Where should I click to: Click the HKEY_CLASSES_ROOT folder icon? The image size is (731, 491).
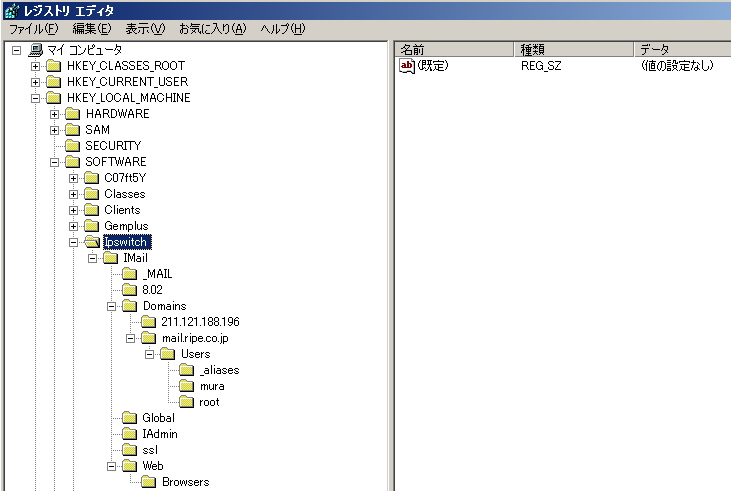pos(54,66)
